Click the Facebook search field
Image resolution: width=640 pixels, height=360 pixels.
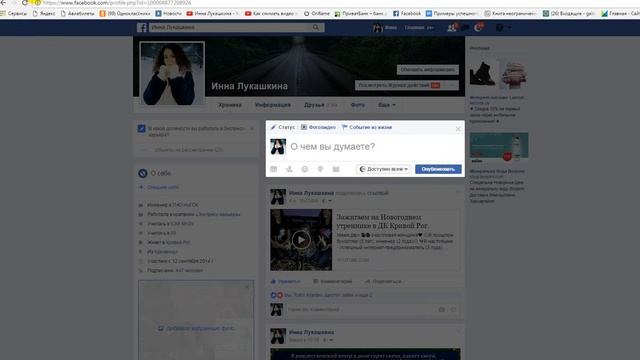[x=231, y=27]
